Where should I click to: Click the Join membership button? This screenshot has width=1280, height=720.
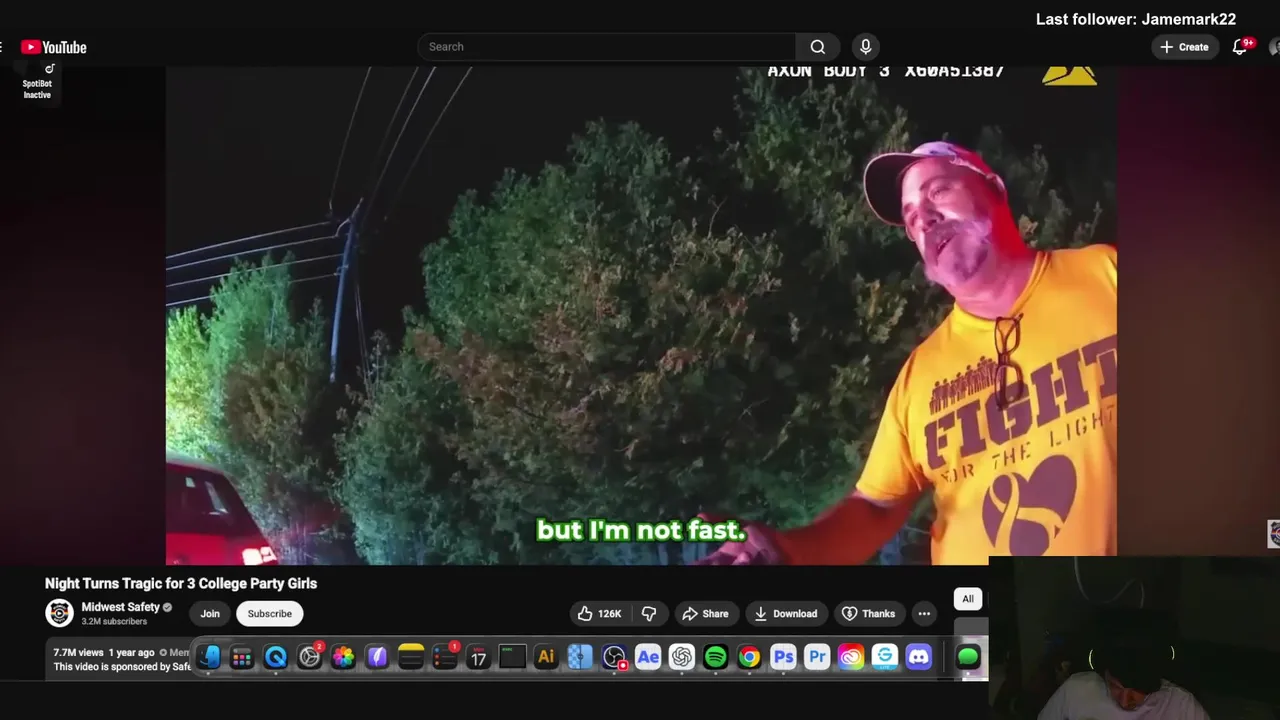[210, 614]
